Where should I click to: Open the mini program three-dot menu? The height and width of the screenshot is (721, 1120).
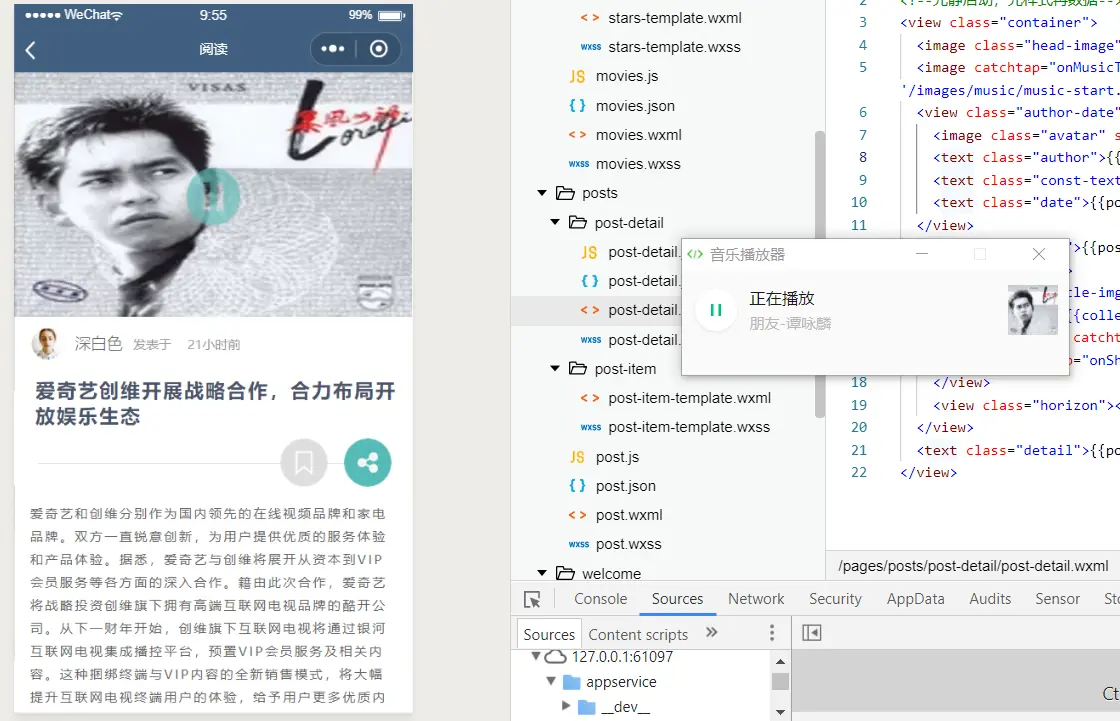333,49
